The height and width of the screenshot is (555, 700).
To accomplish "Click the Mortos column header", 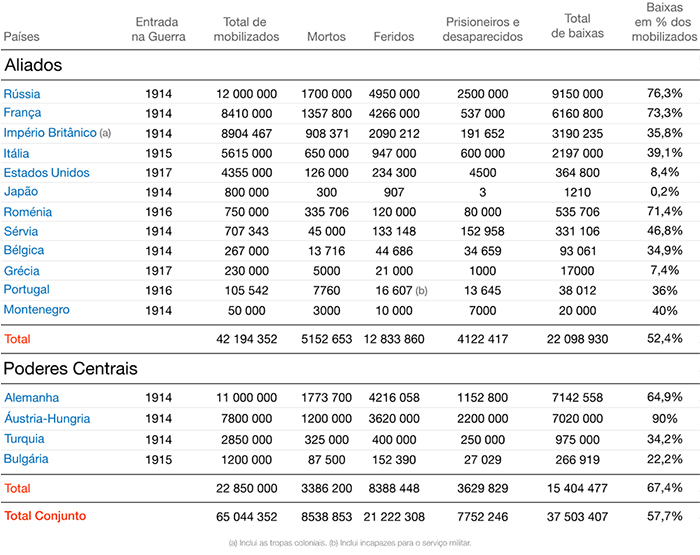I will point(327,37).
